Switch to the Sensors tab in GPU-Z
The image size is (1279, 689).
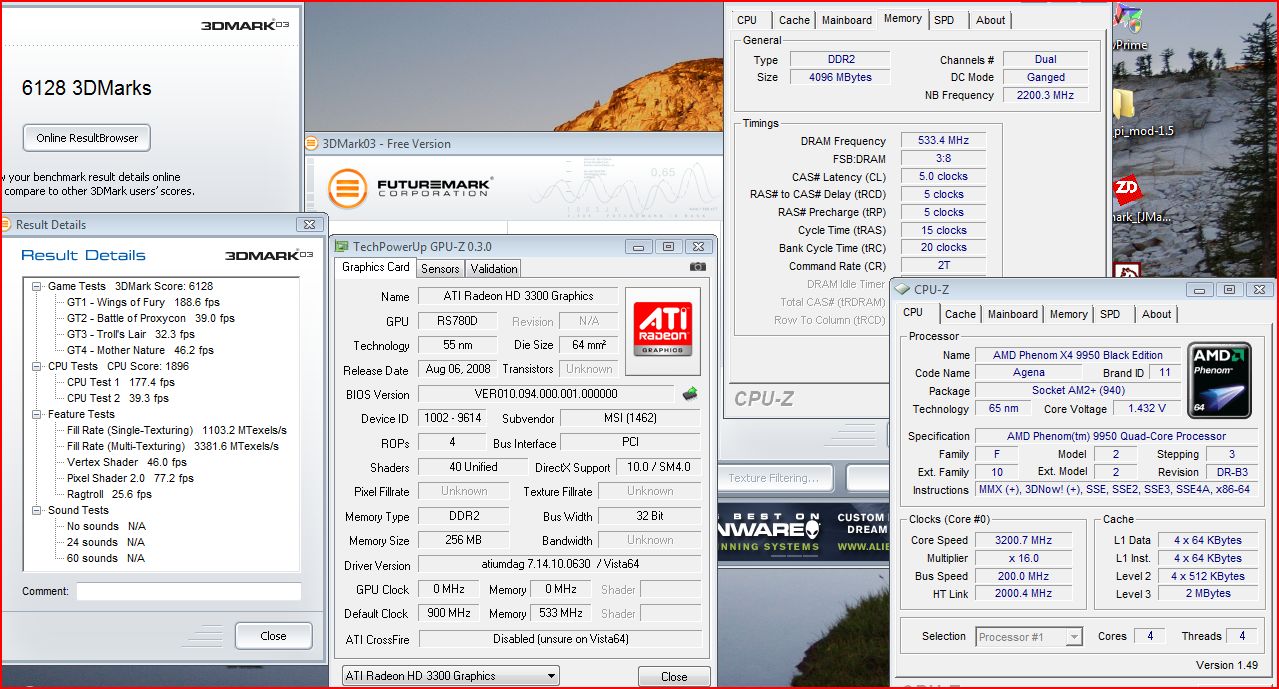440,268
